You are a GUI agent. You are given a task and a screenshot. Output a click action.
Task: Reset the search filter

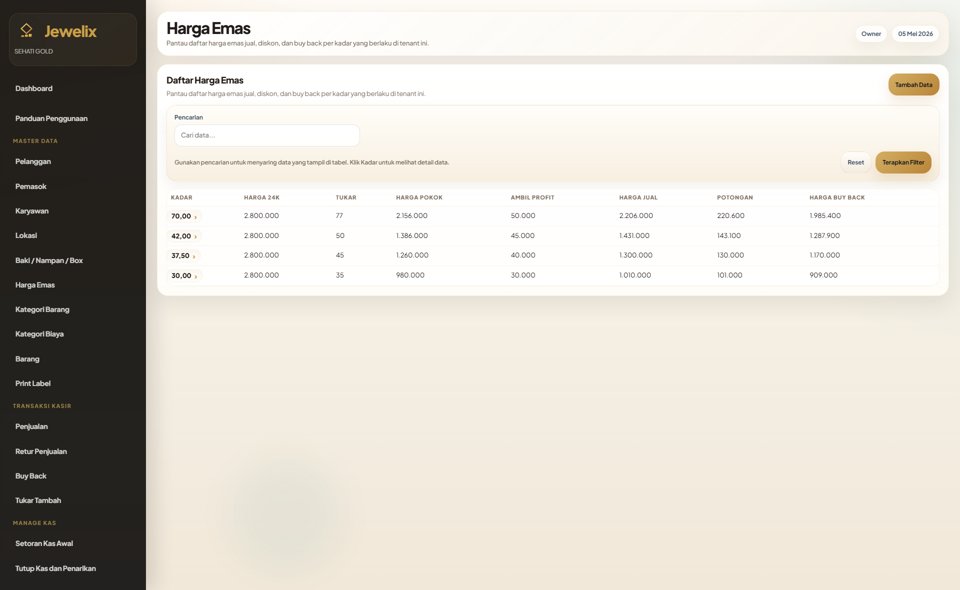click(x=855, y=162)
